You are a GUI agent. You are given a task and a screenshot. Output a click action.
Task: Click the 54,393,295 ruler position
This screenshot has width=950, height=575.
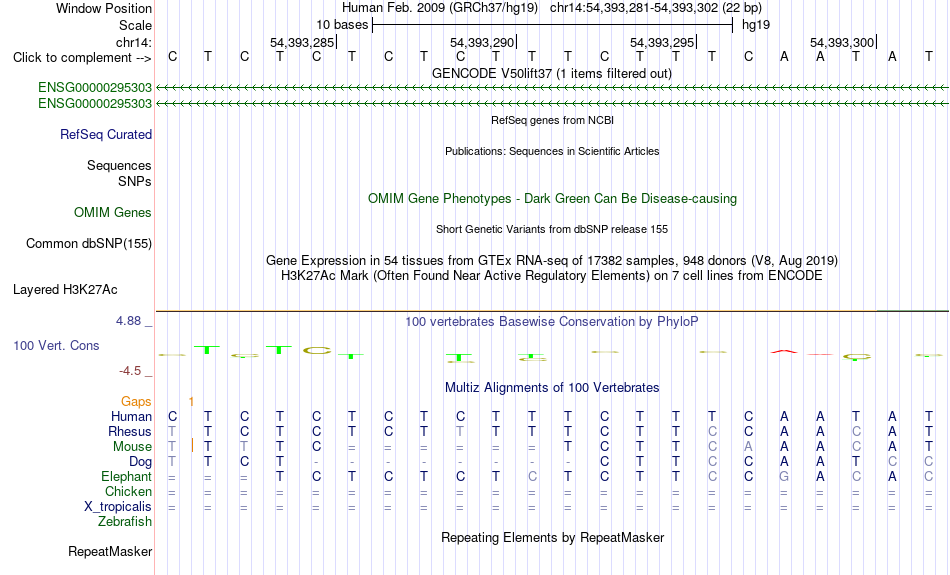coord(662,42)
